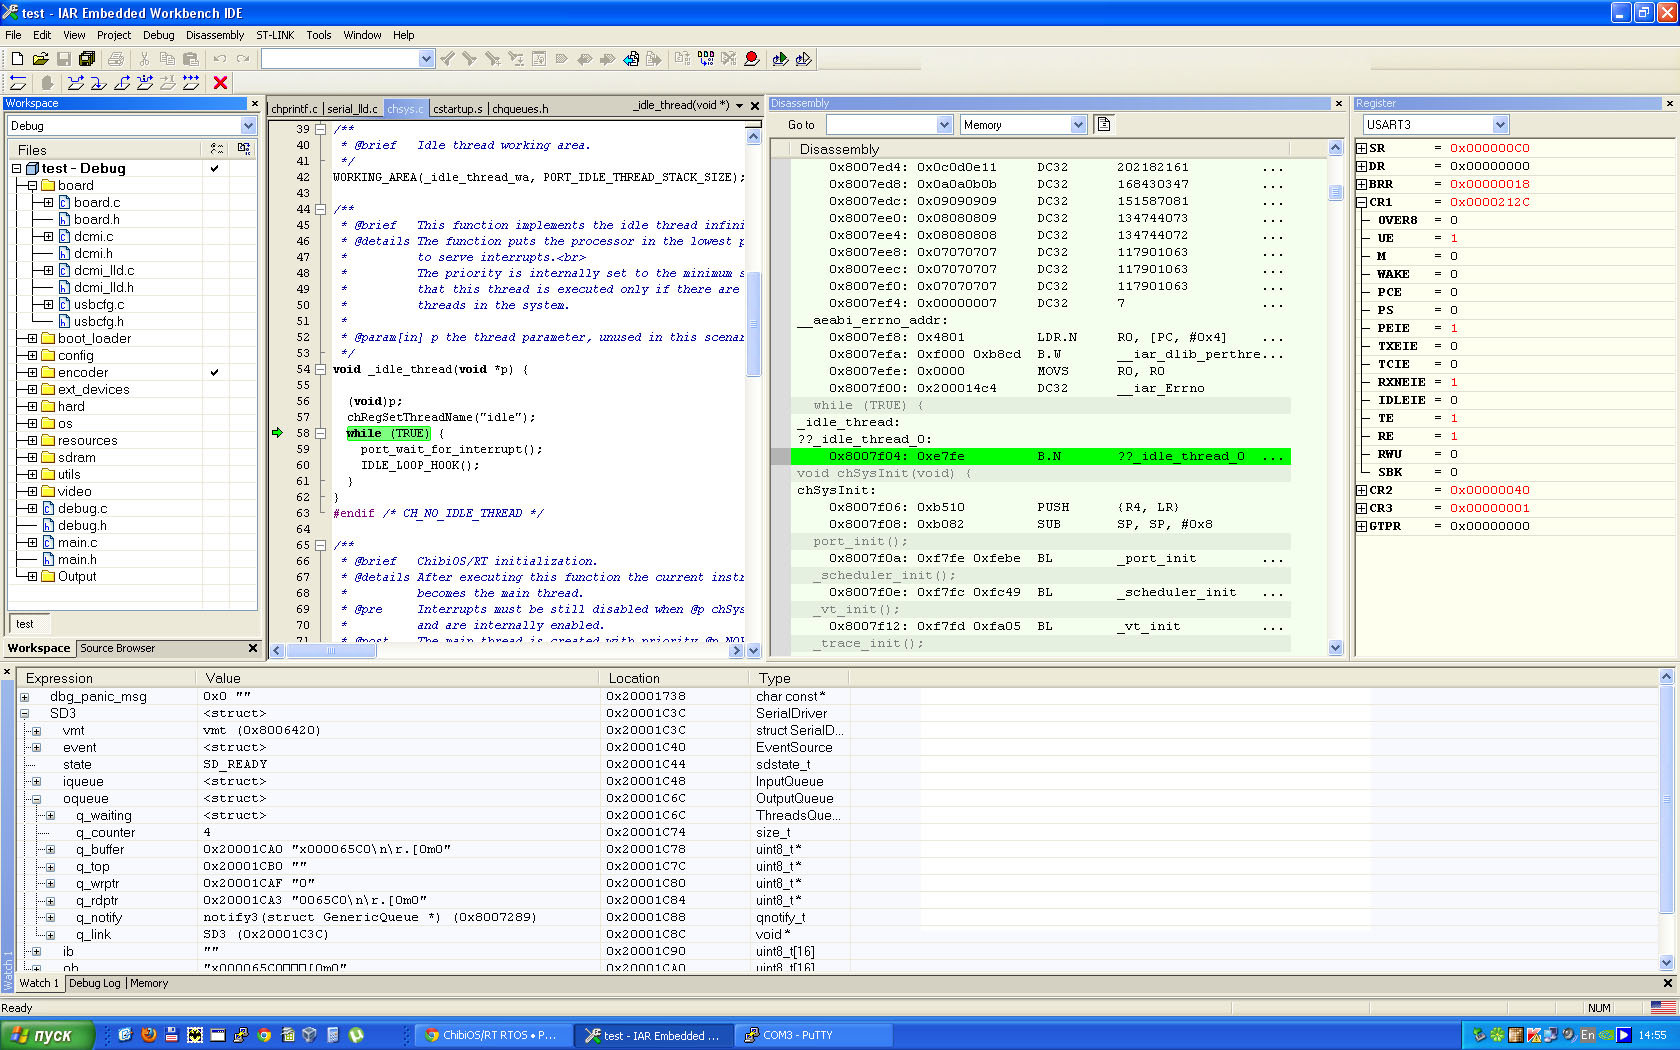Open the File menu
The width and height of the screenshot is (1680, 1050).
13,35
